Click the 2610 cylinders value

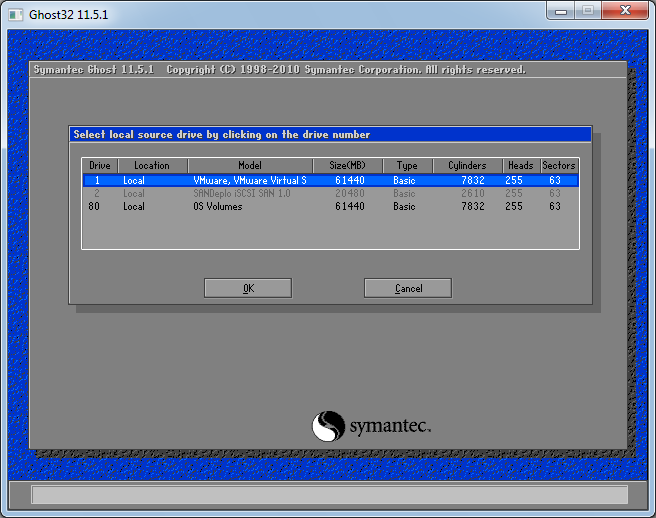tap(473, 193)
